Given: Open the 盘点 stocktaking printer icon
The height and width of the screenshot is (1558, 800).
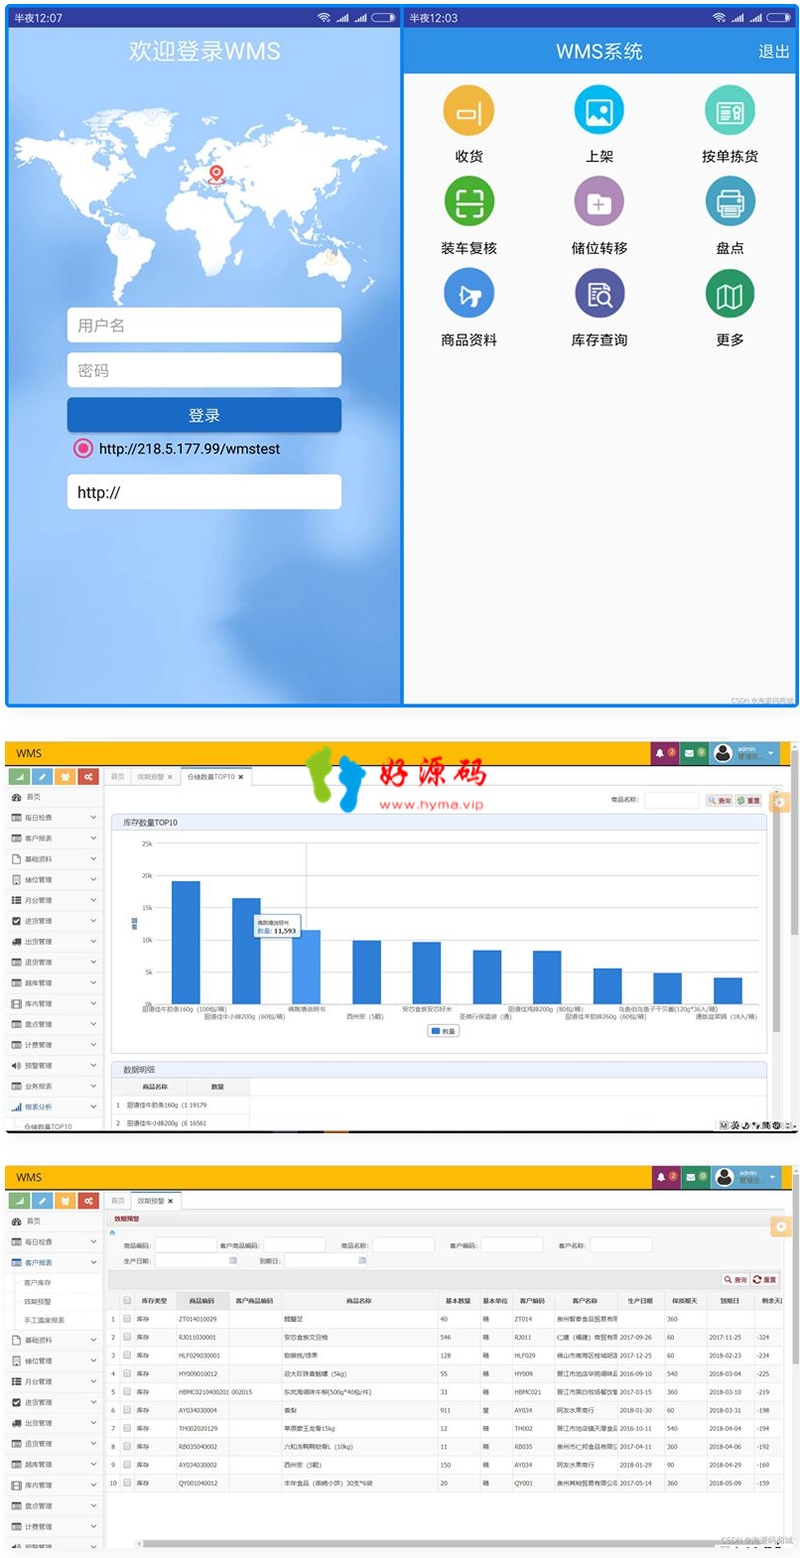Looking at the screenshot, I should 730,201.
